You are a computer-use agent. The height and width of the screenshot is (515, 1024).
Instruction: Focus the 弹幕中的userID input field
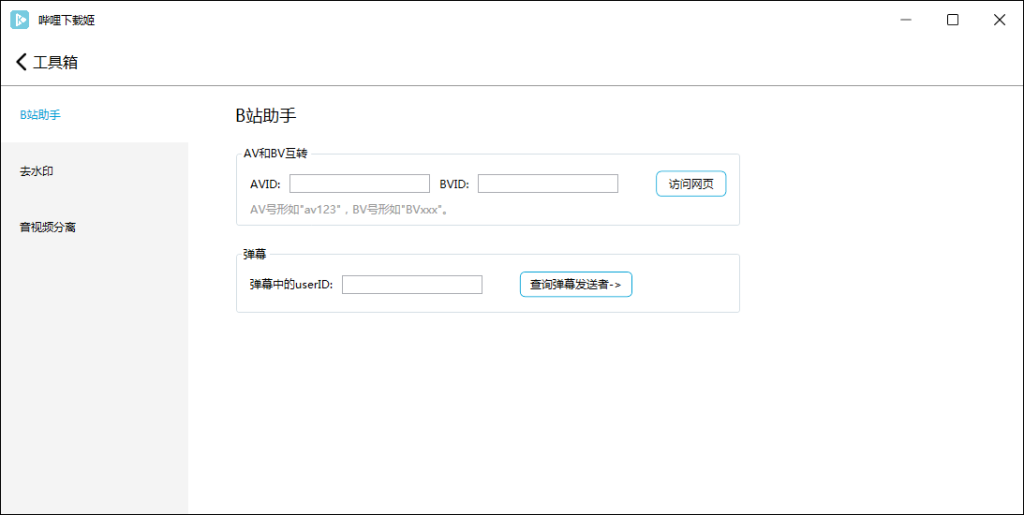[412, 285]
